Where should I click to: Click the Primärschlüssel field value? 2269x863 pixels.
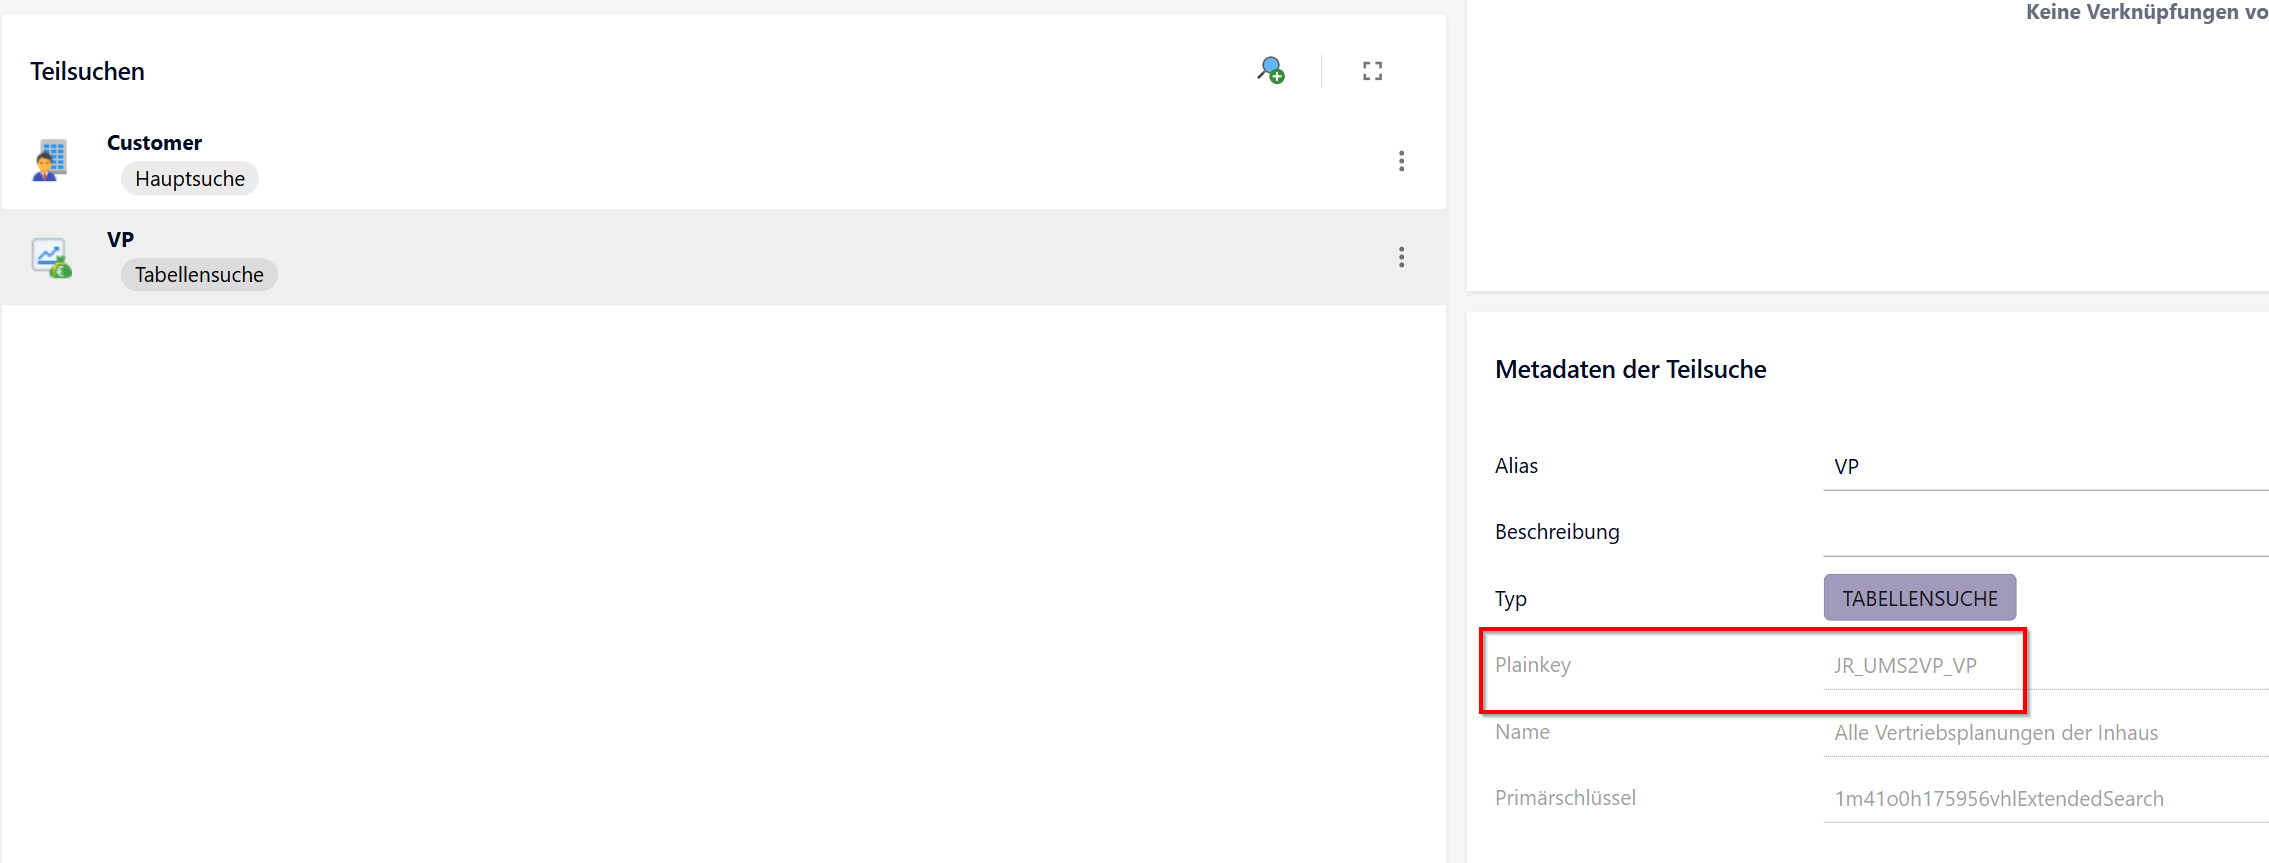1999,799
